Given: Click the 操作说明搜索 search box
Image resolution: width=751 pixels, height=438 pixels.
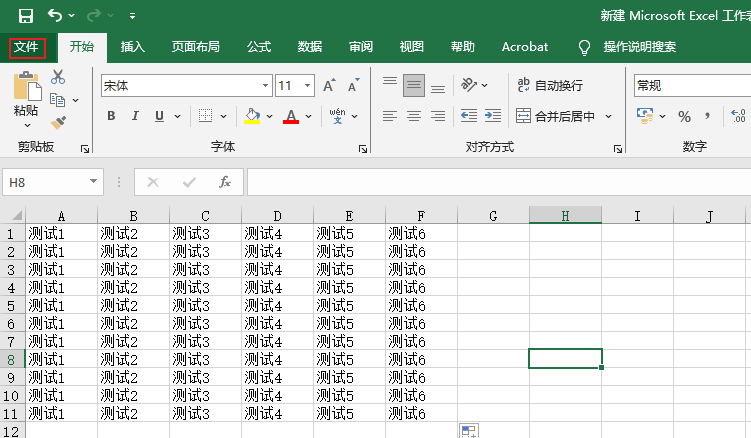Looking at the screenshot, I should click(639, 47).
